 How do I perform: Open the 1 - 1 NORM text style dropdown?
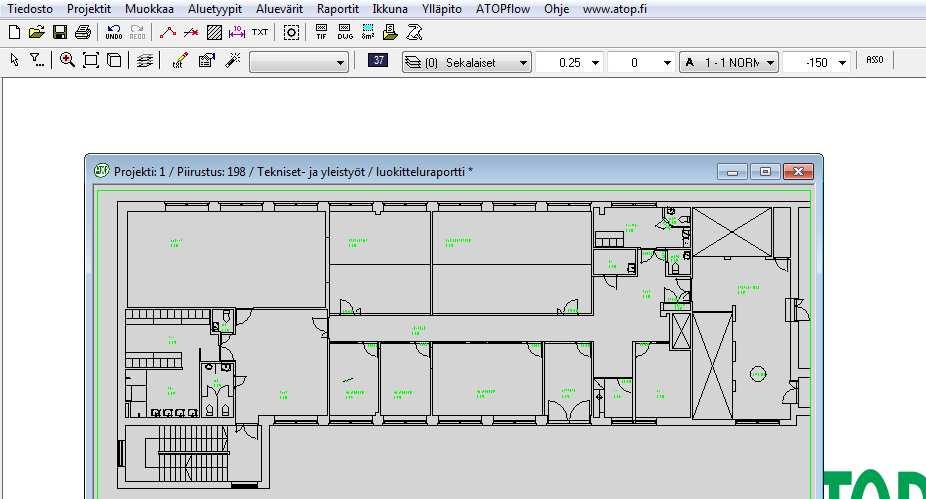click(x=729, y=62)
